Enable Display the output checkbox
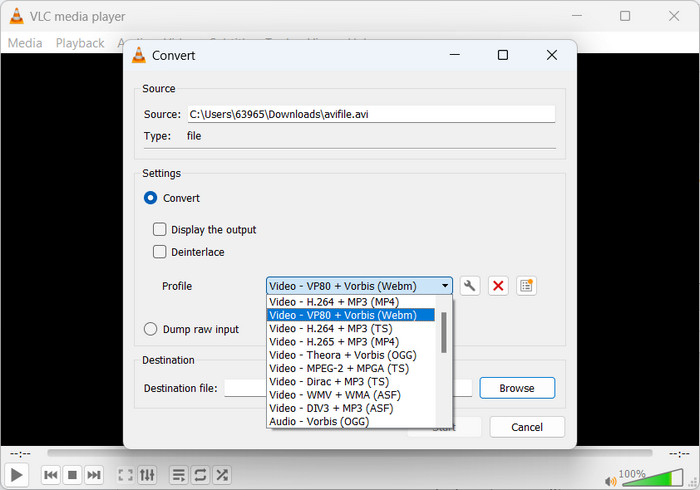This screenshot has width=700, height=490. click(x=159, y=229)
